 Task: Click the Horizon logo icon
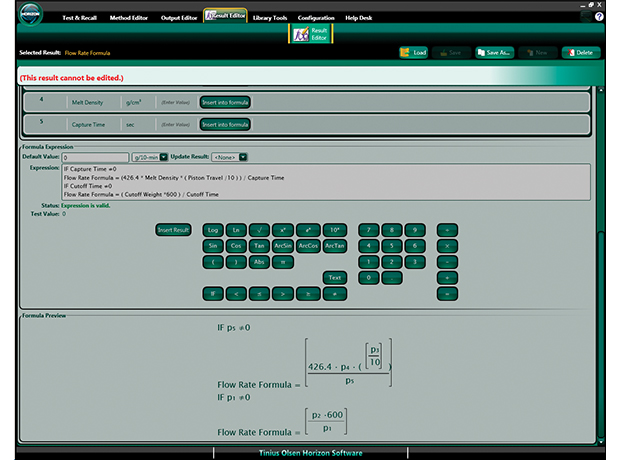[30, 17]
